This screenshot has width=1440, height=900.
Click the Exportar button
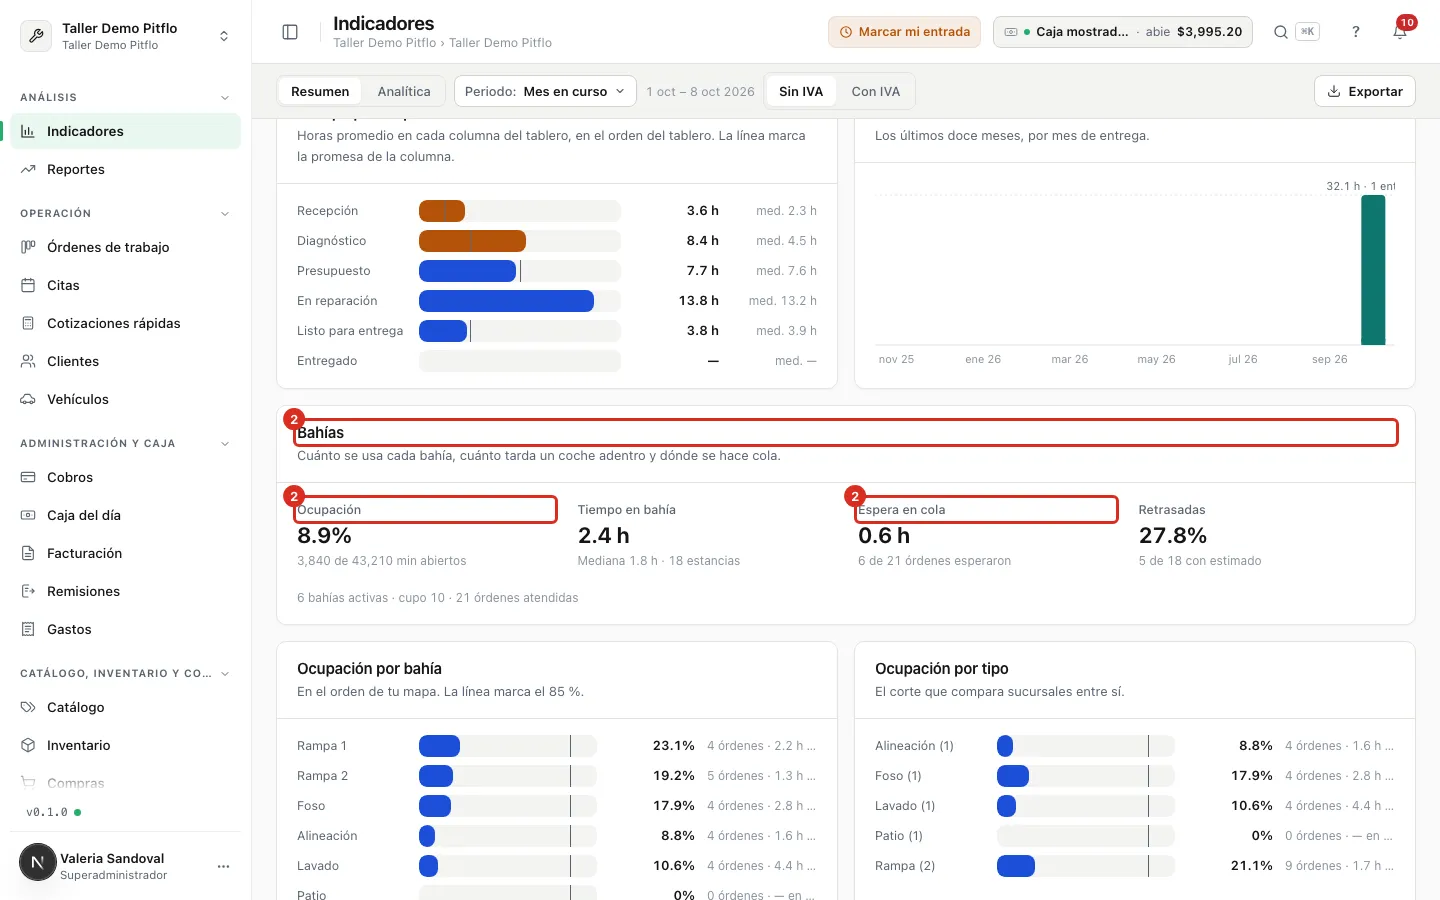click(1364, 91)
